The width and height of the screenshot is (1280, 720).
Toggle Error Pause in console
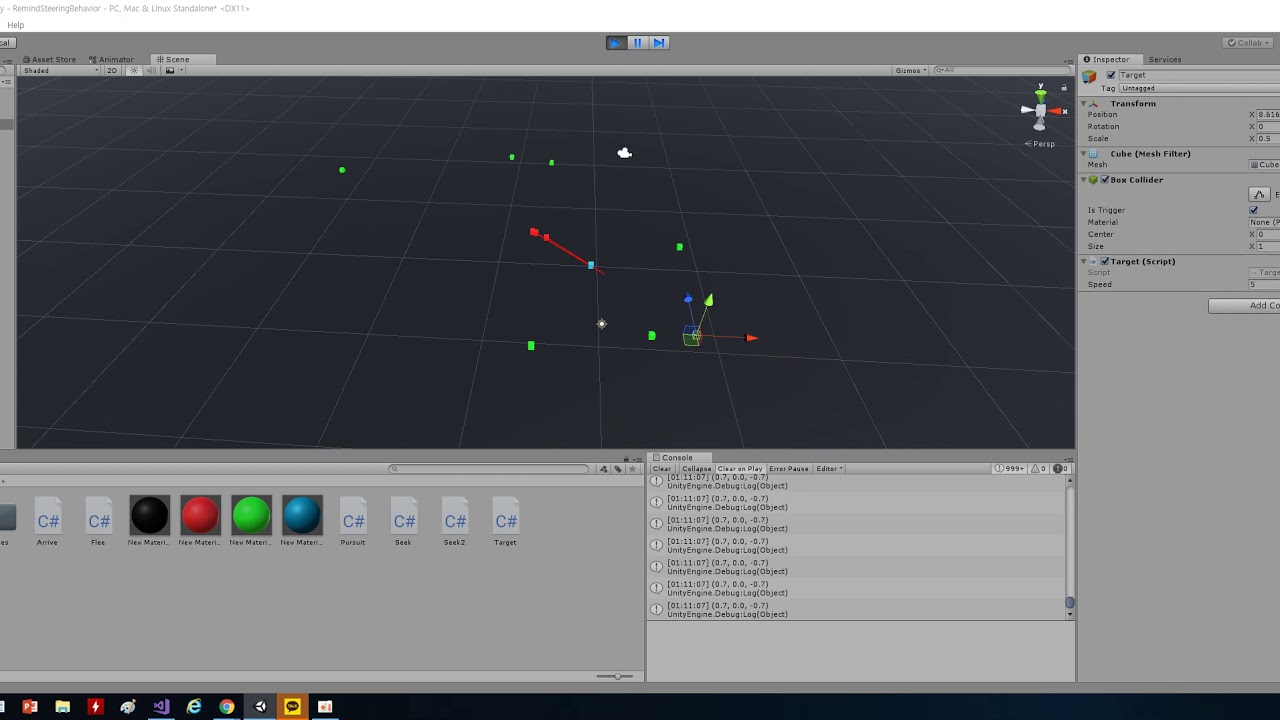pos(788,469)
